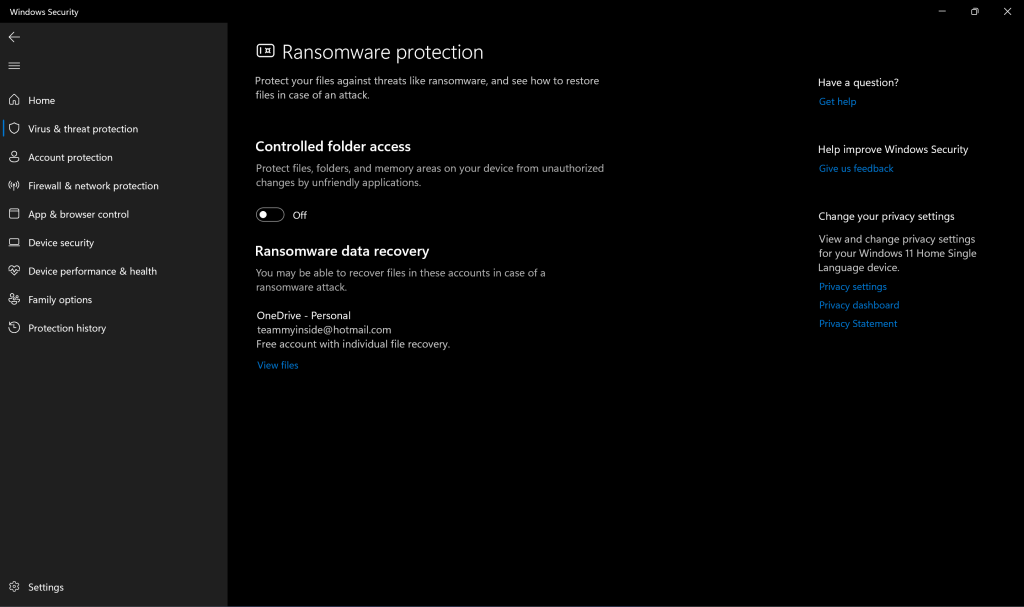
Task: Select Virus & threat protection
Action: (x=83, y=129)
